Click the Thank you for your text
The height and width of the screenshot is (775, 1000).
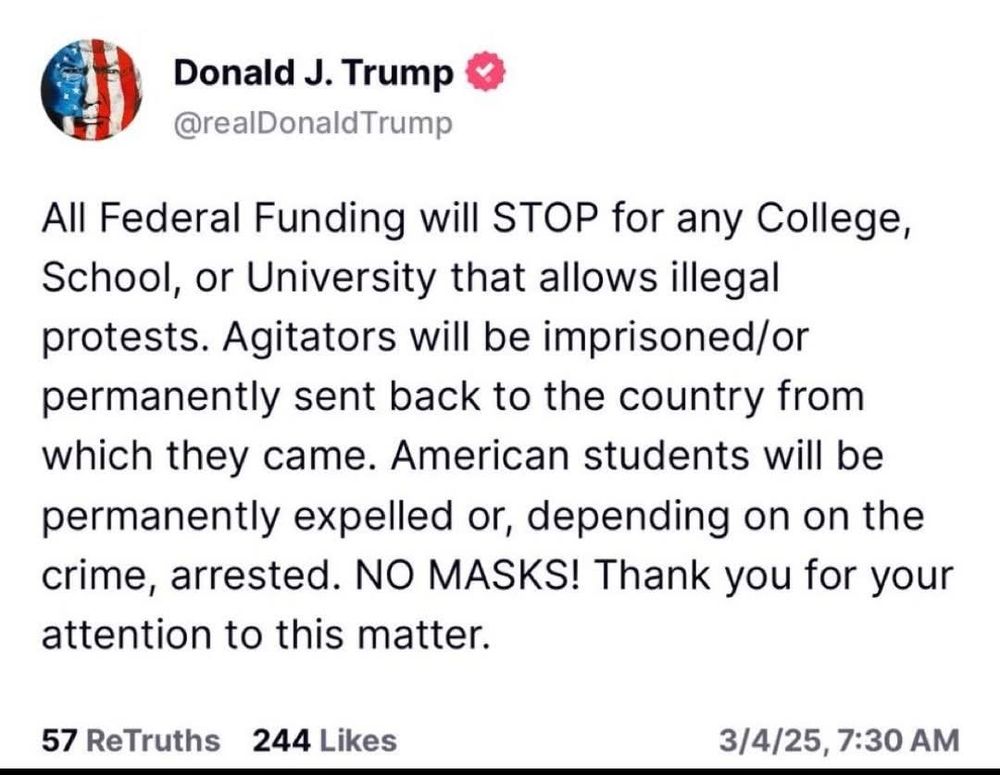point(773,576)
